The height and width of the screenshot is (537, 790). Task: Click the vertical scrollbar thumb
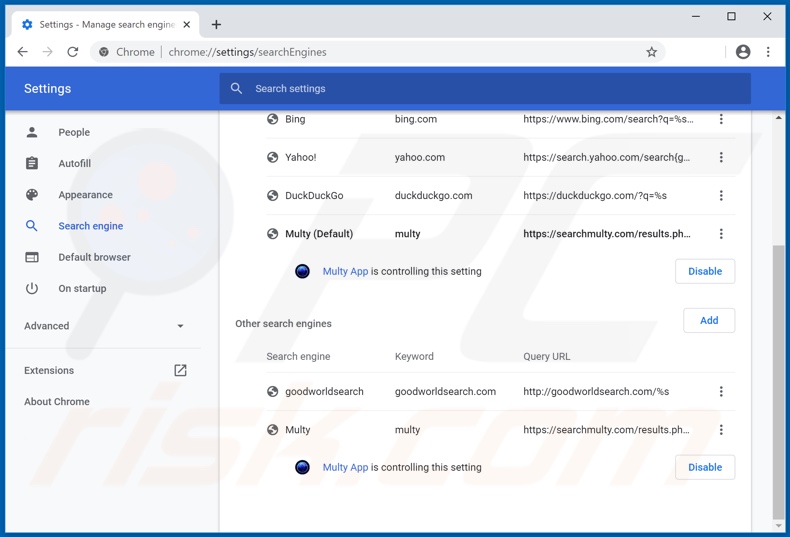click(778, 382)
